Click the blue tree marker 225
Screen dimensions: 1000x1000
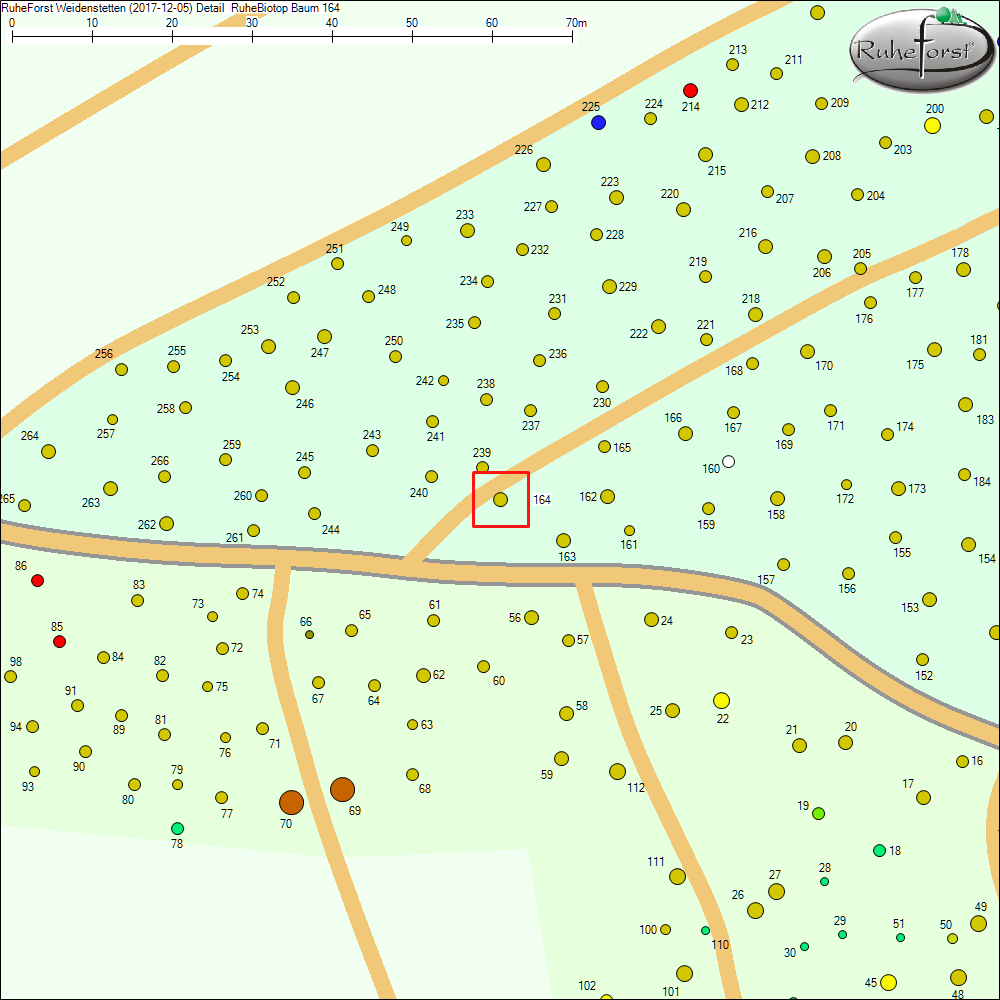pyautogui.click(x=598, y=122)
